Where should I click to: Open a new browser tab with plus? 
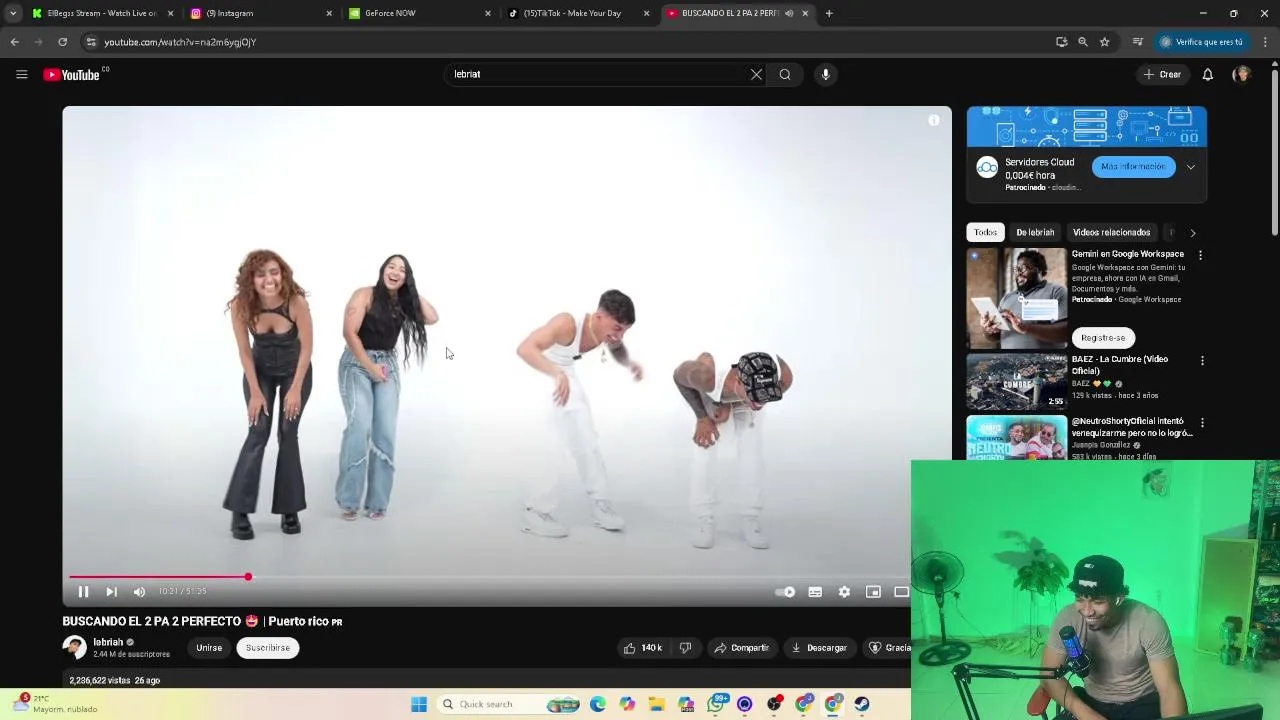point(829,13)
